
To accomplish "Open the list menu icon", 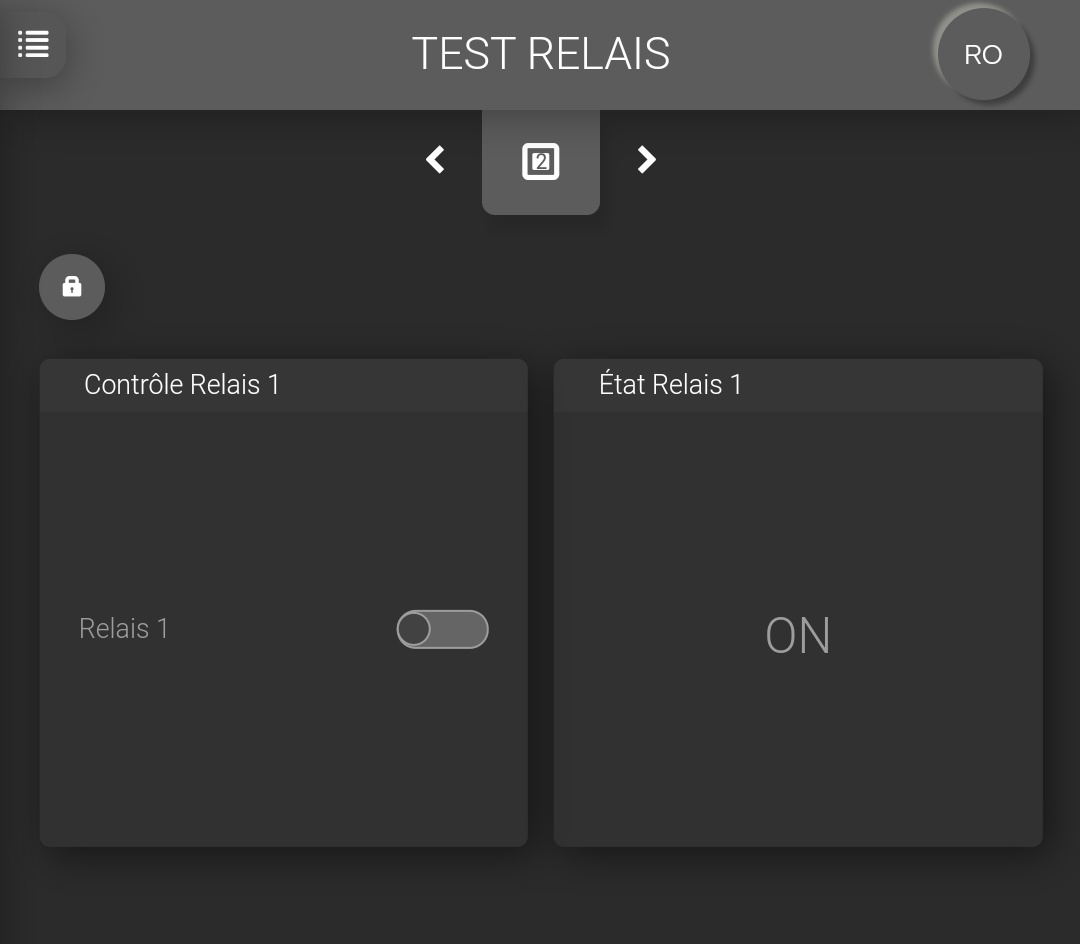I will click(33, 44).
